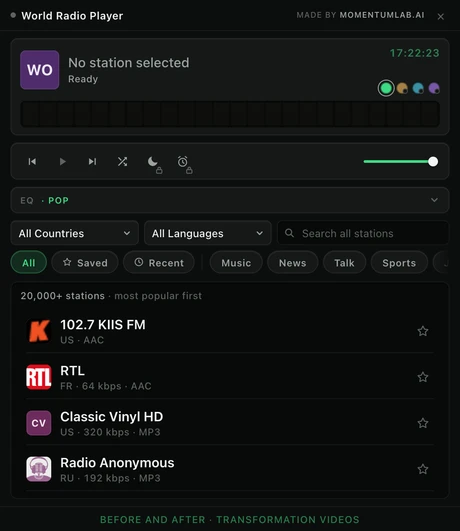The height and width of the screenshot is (531, 460).
Task: Favorite RTL station with star
Action: [x=423, y=377]
